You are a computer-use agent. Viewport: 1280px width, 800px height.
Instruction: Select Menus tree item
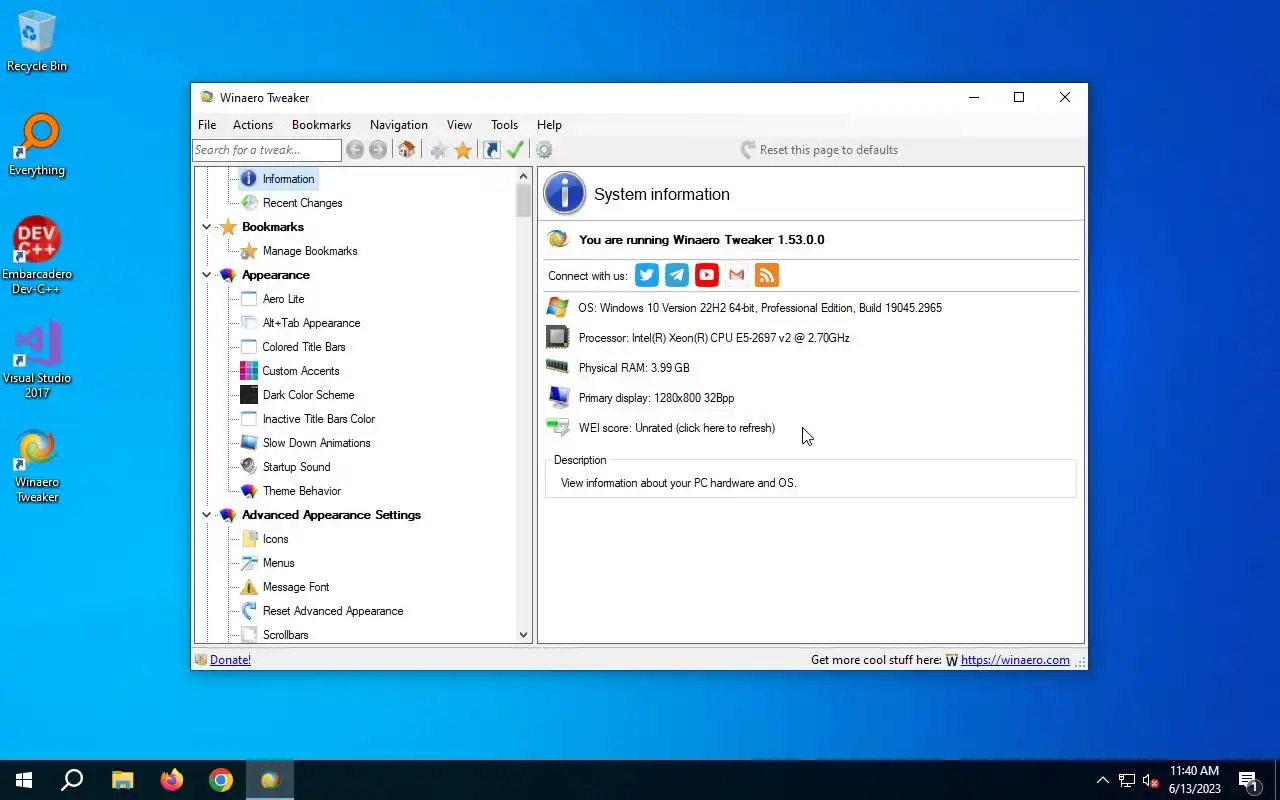278,563
